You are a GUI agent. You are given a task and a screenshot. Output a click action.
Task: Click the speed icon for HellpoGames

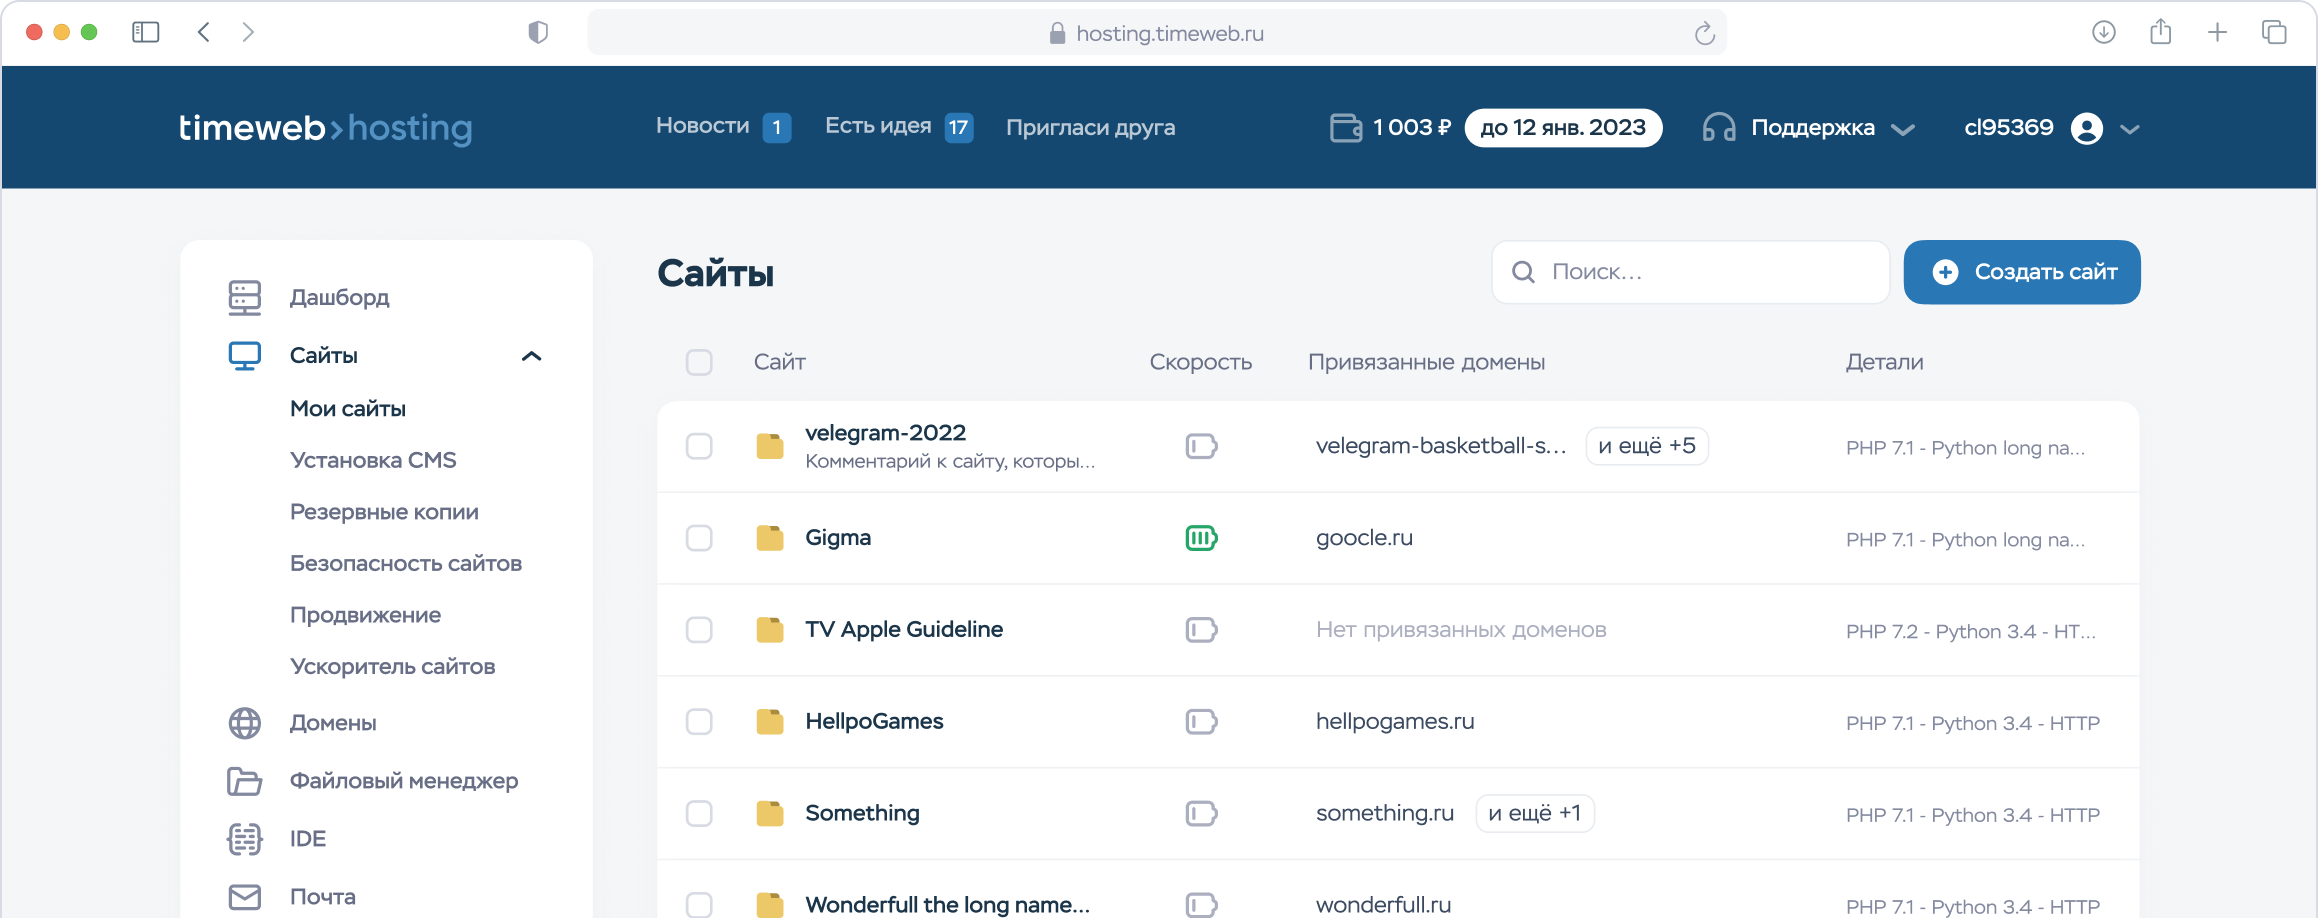pos(1201,722)
